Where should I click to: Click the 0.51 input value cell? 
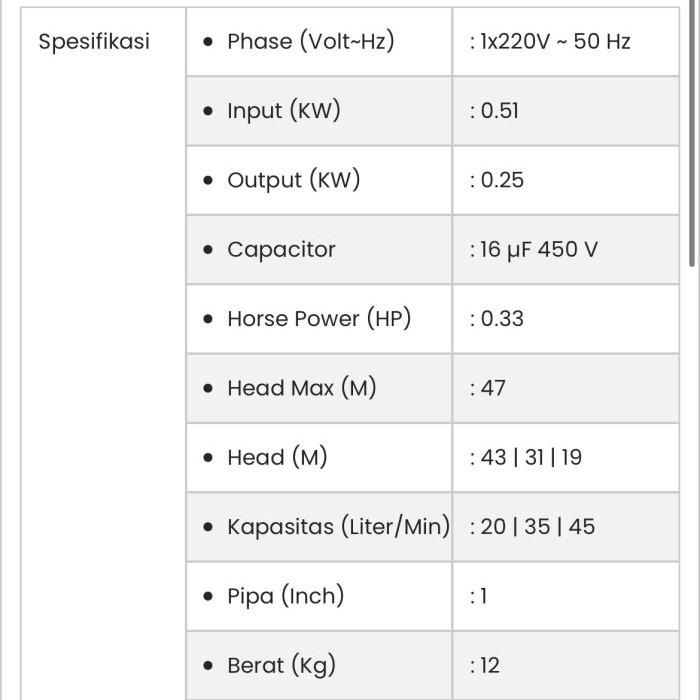[x=495, y=111]
